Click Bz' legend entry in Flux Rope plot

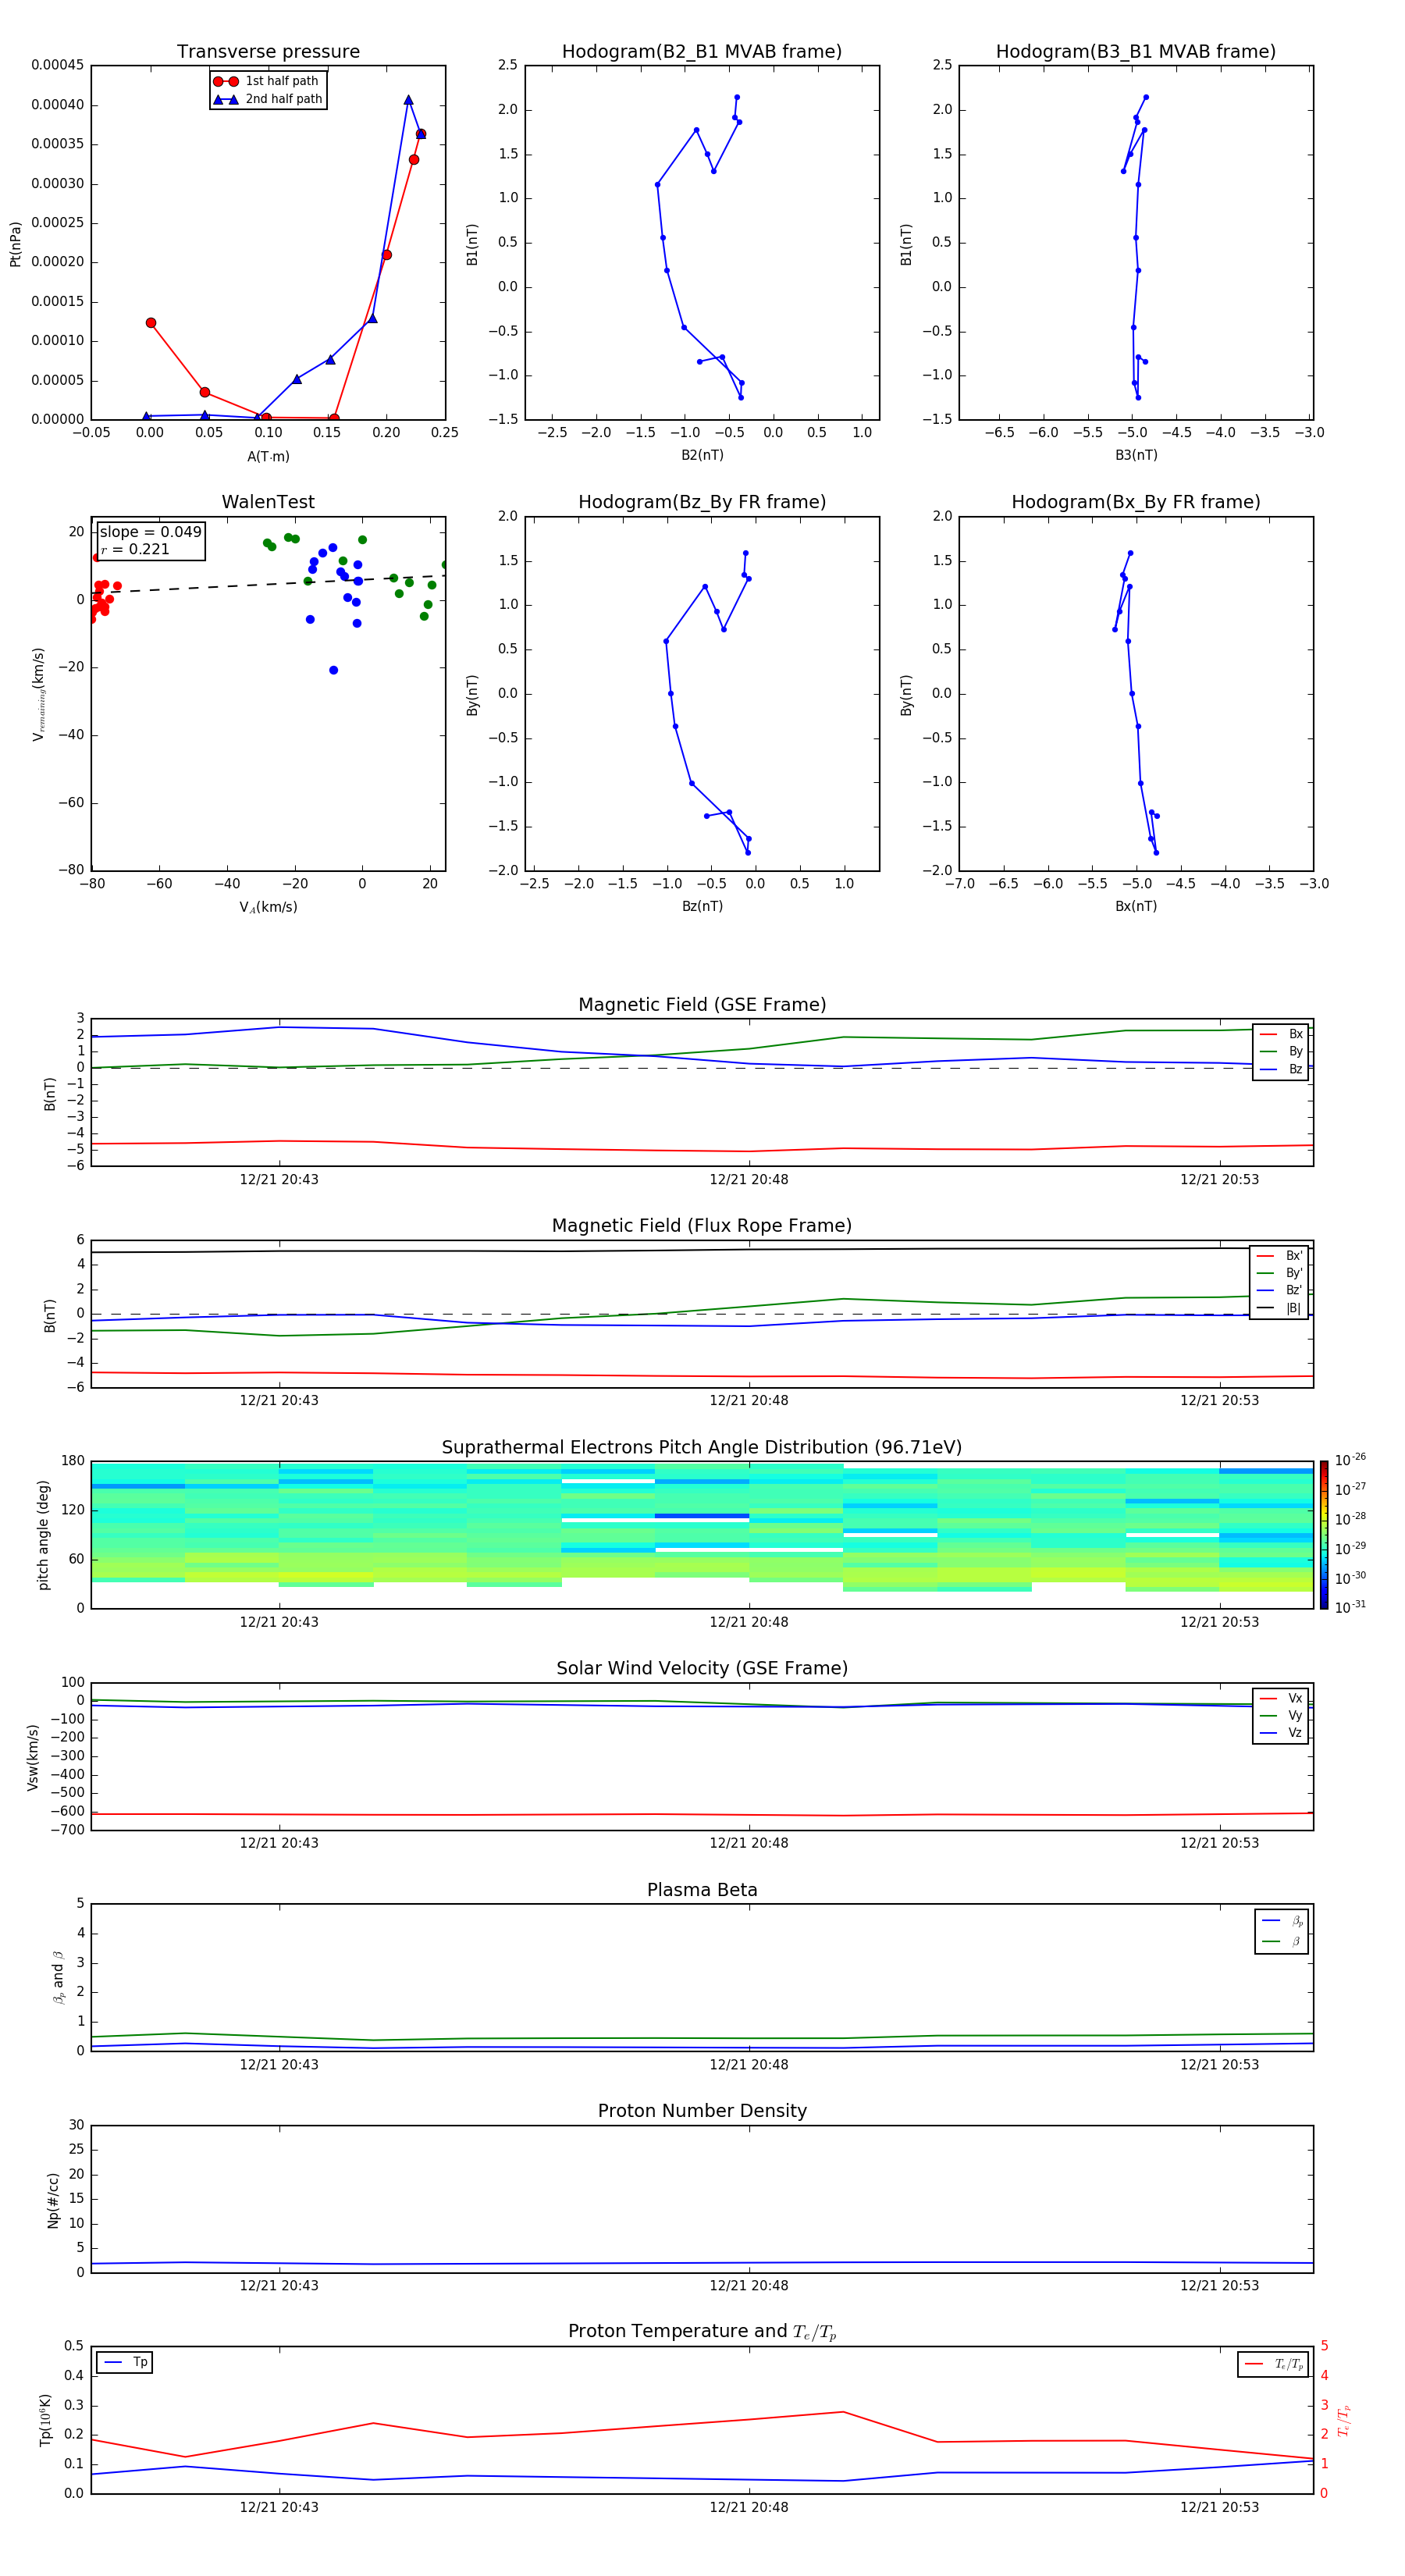1279,1290
